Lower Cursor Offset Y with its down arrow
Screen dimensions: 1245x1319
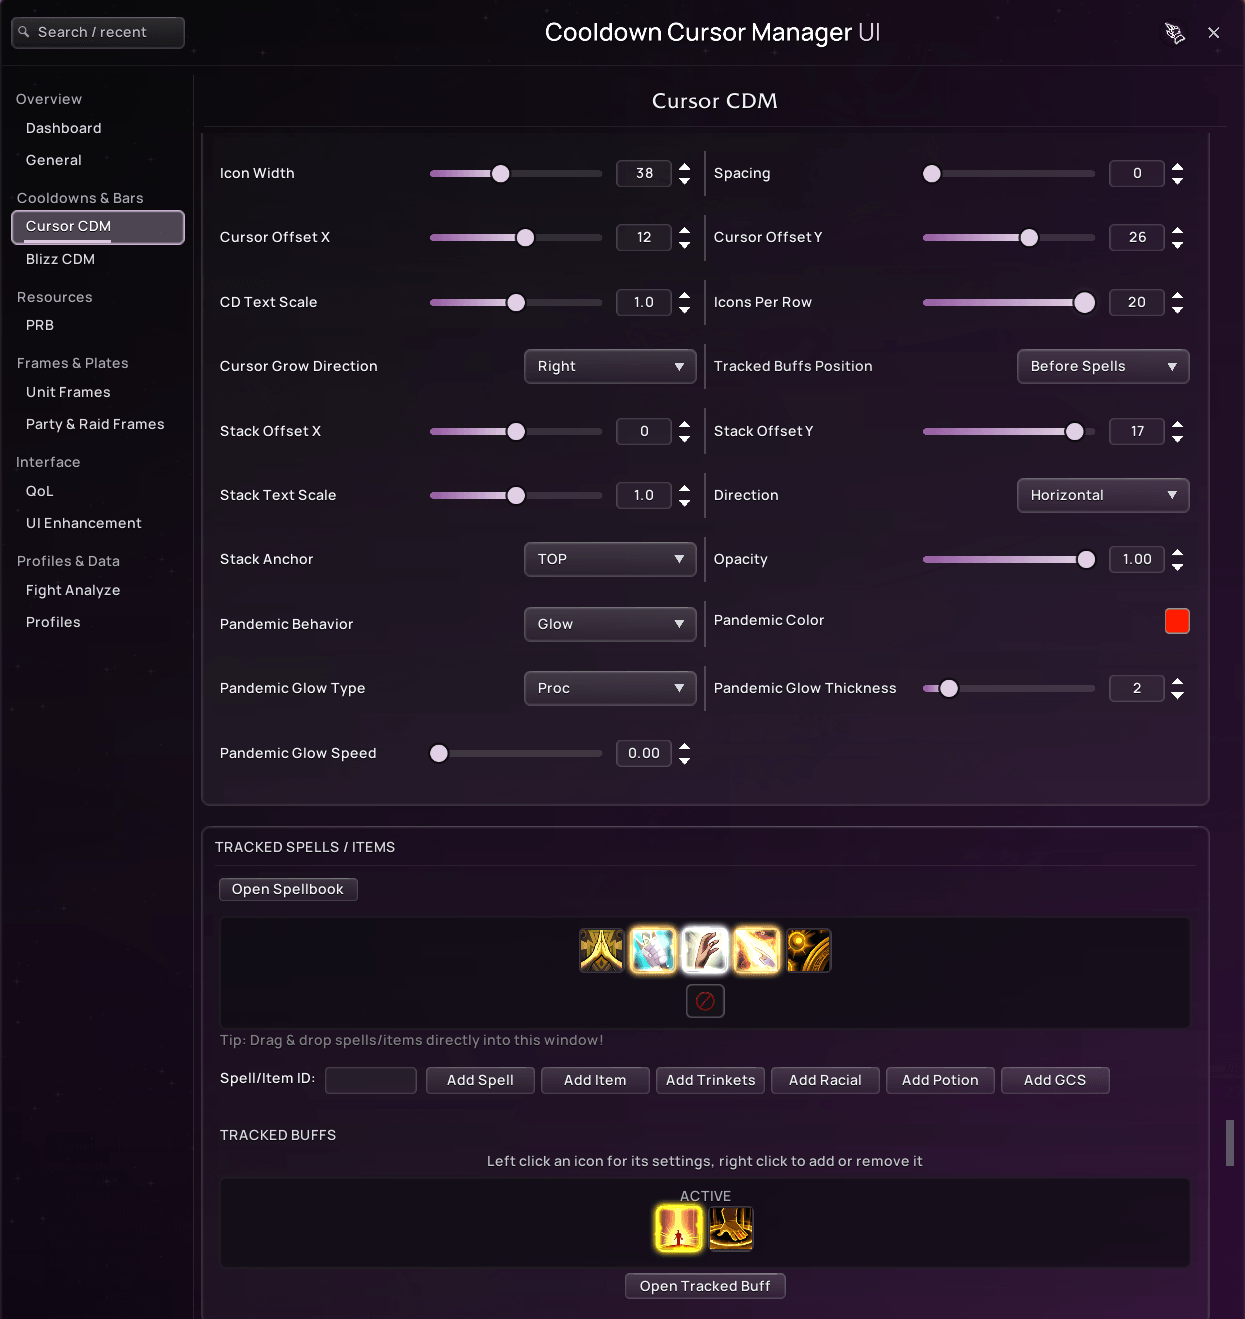1178,245
